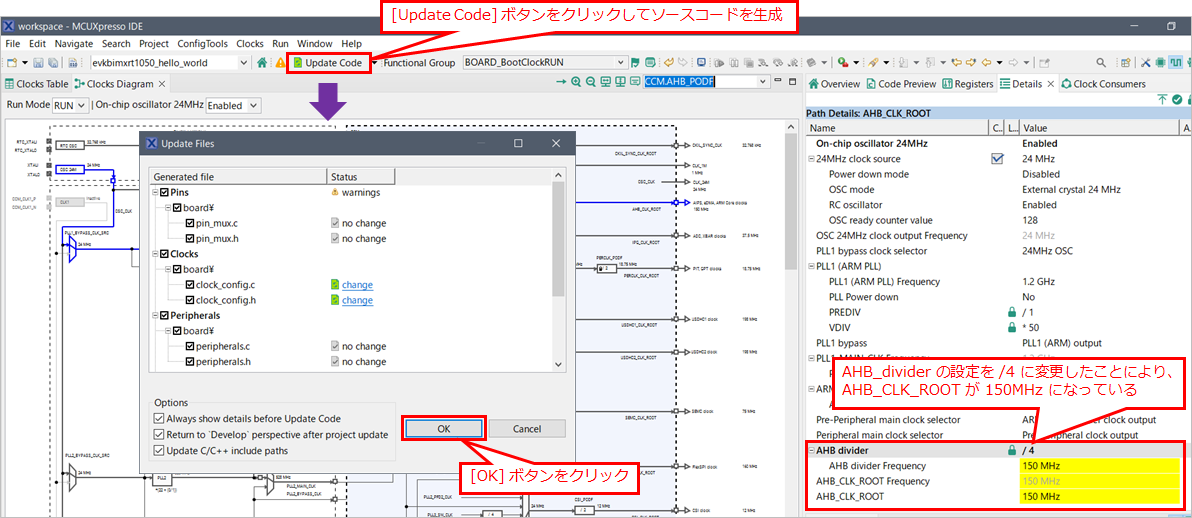Uncheck the clock_config.h checkbox

click(x=190, y=300)
